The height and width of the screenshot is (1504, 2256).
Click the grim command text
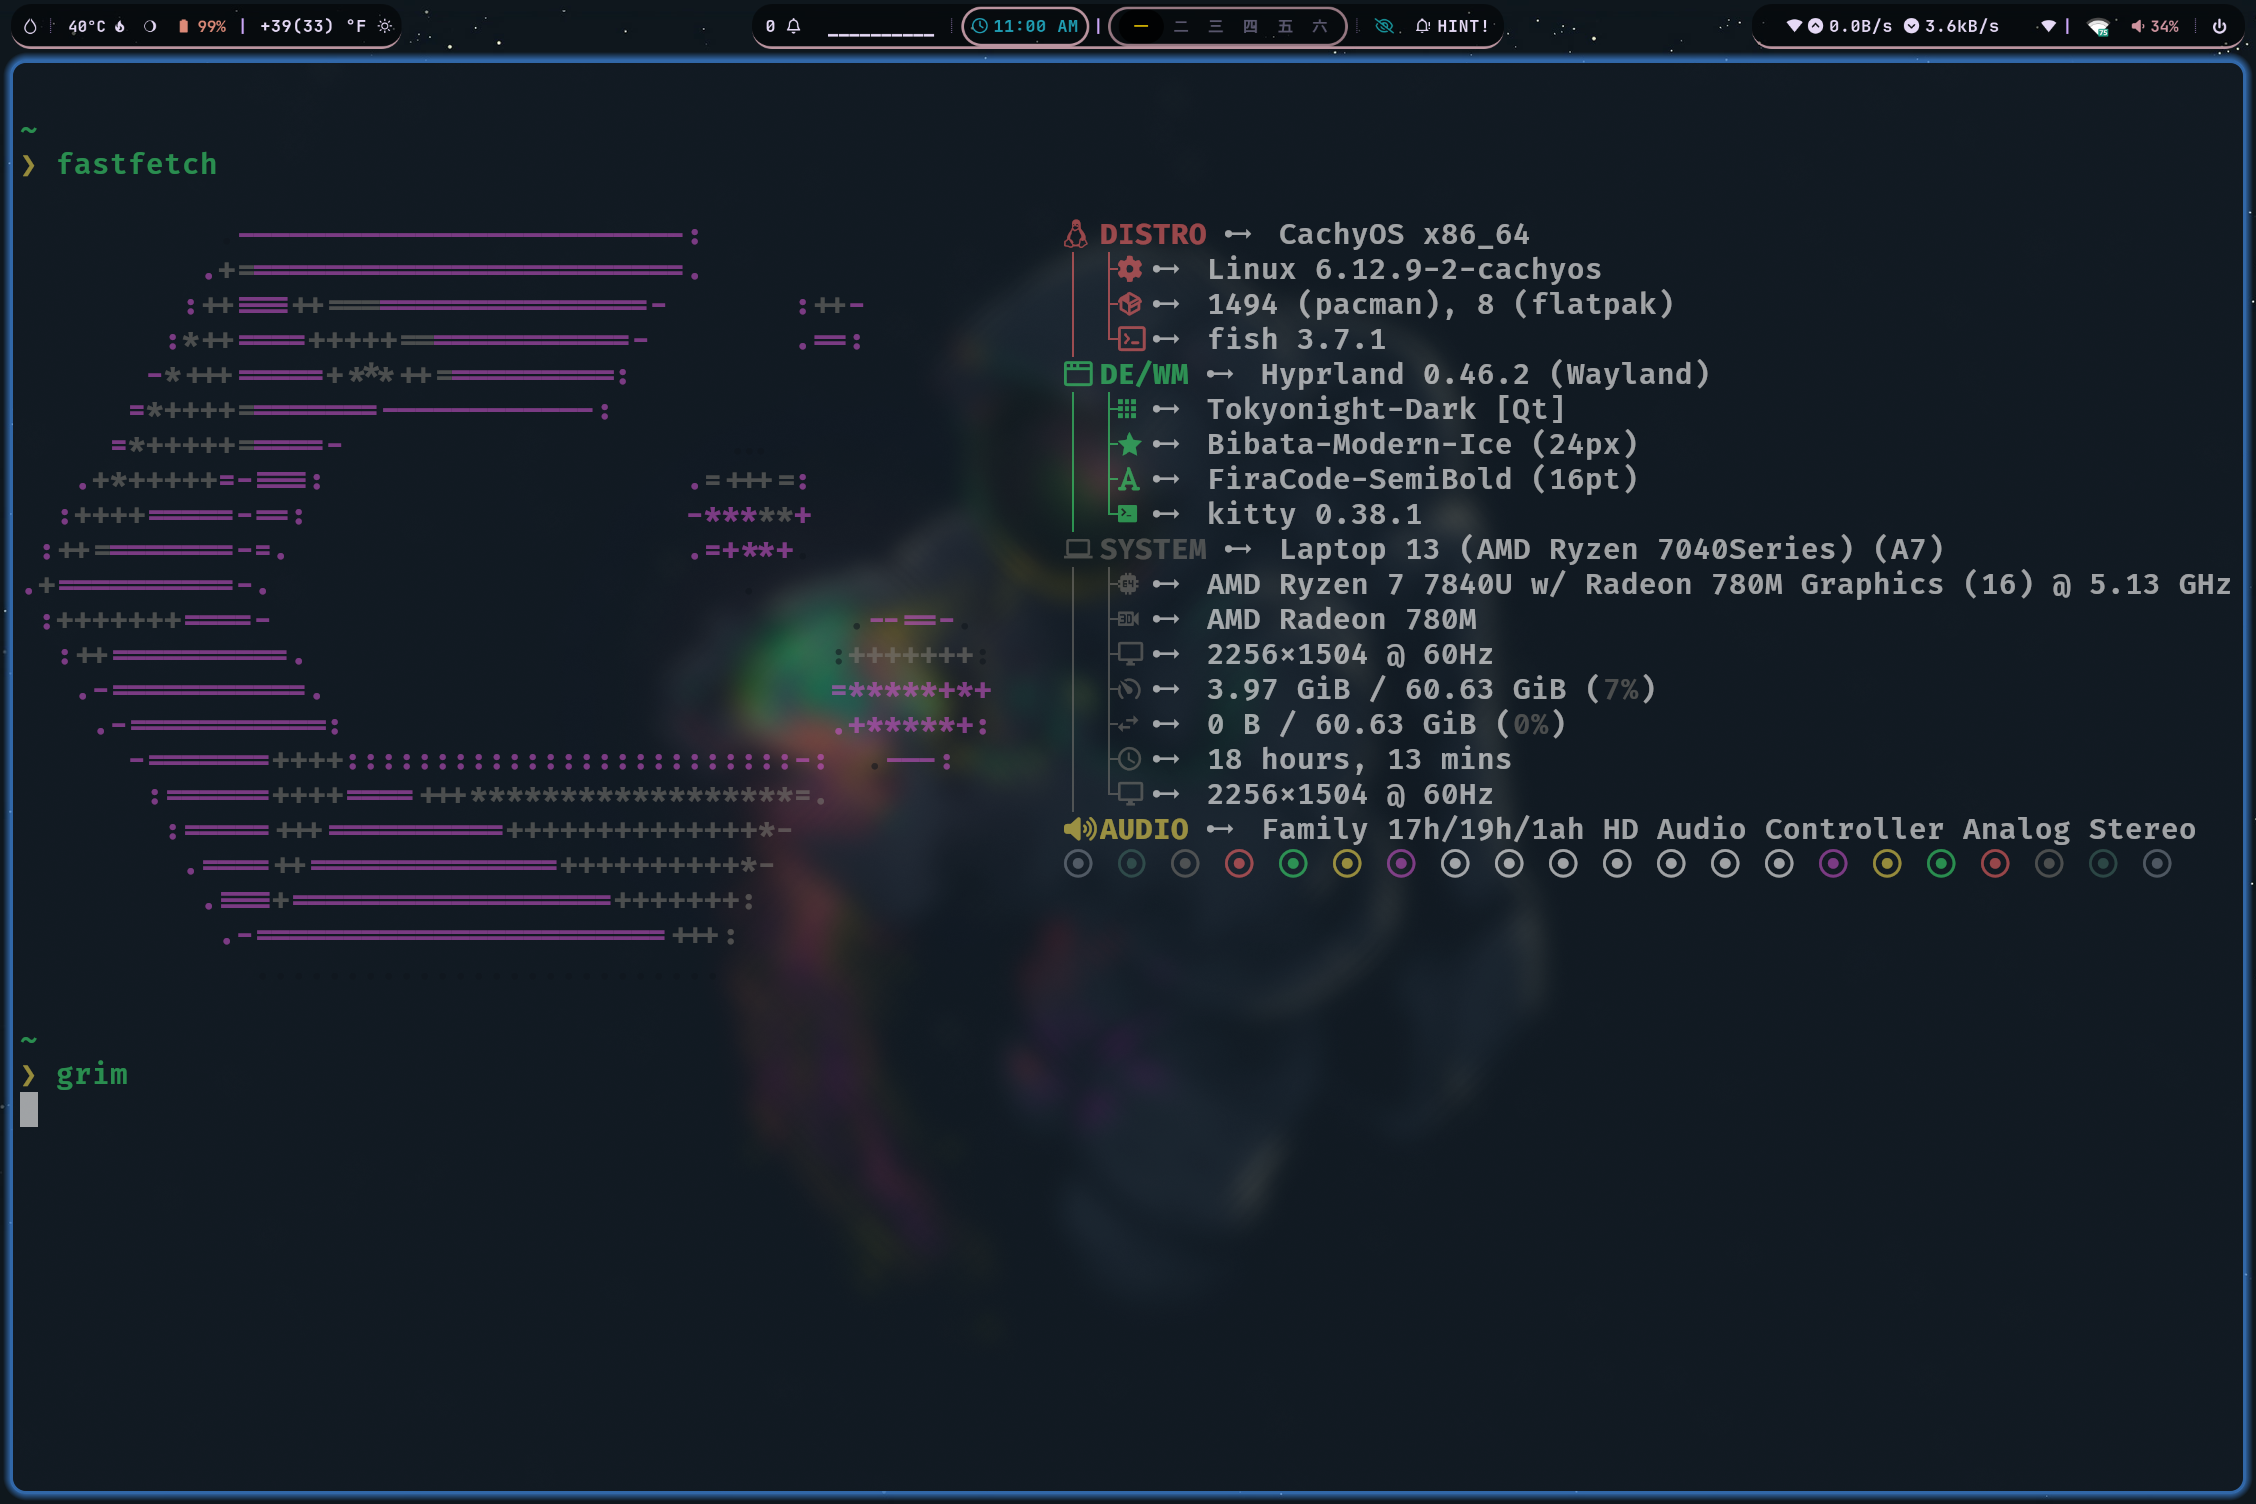92,1074
